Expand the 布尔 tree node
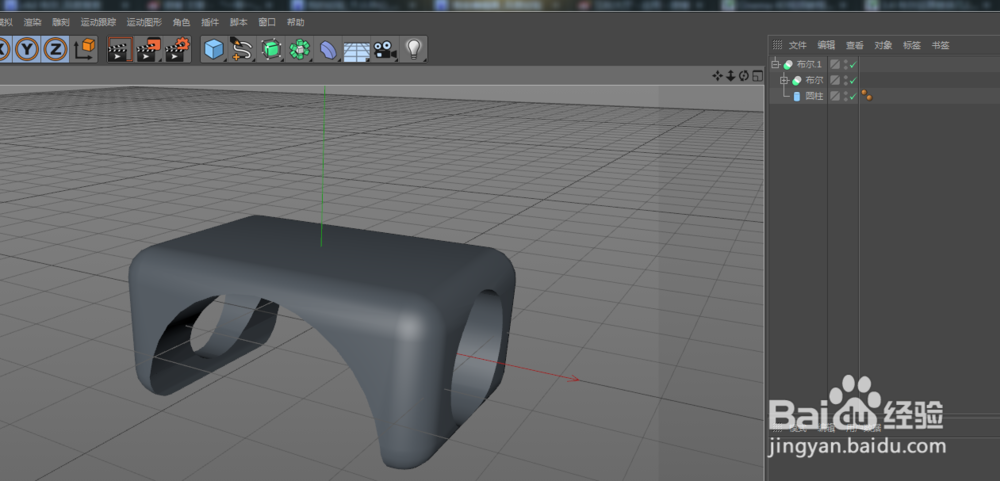Screen dimensions: 1000x481 point(784,80)
